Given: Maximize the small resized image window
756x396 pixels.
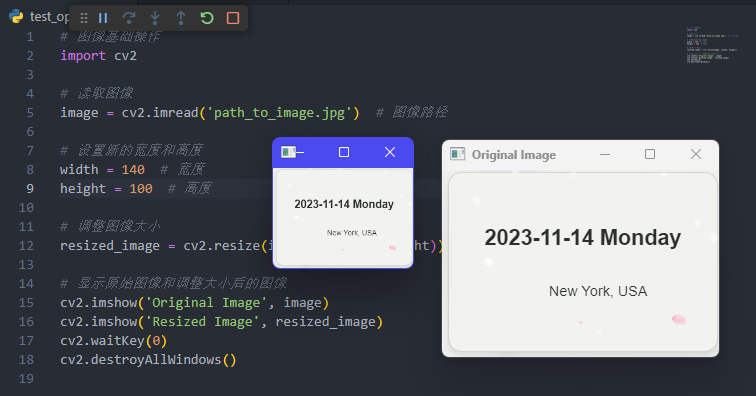Looking at the screenshot, I should pos(344,152).
